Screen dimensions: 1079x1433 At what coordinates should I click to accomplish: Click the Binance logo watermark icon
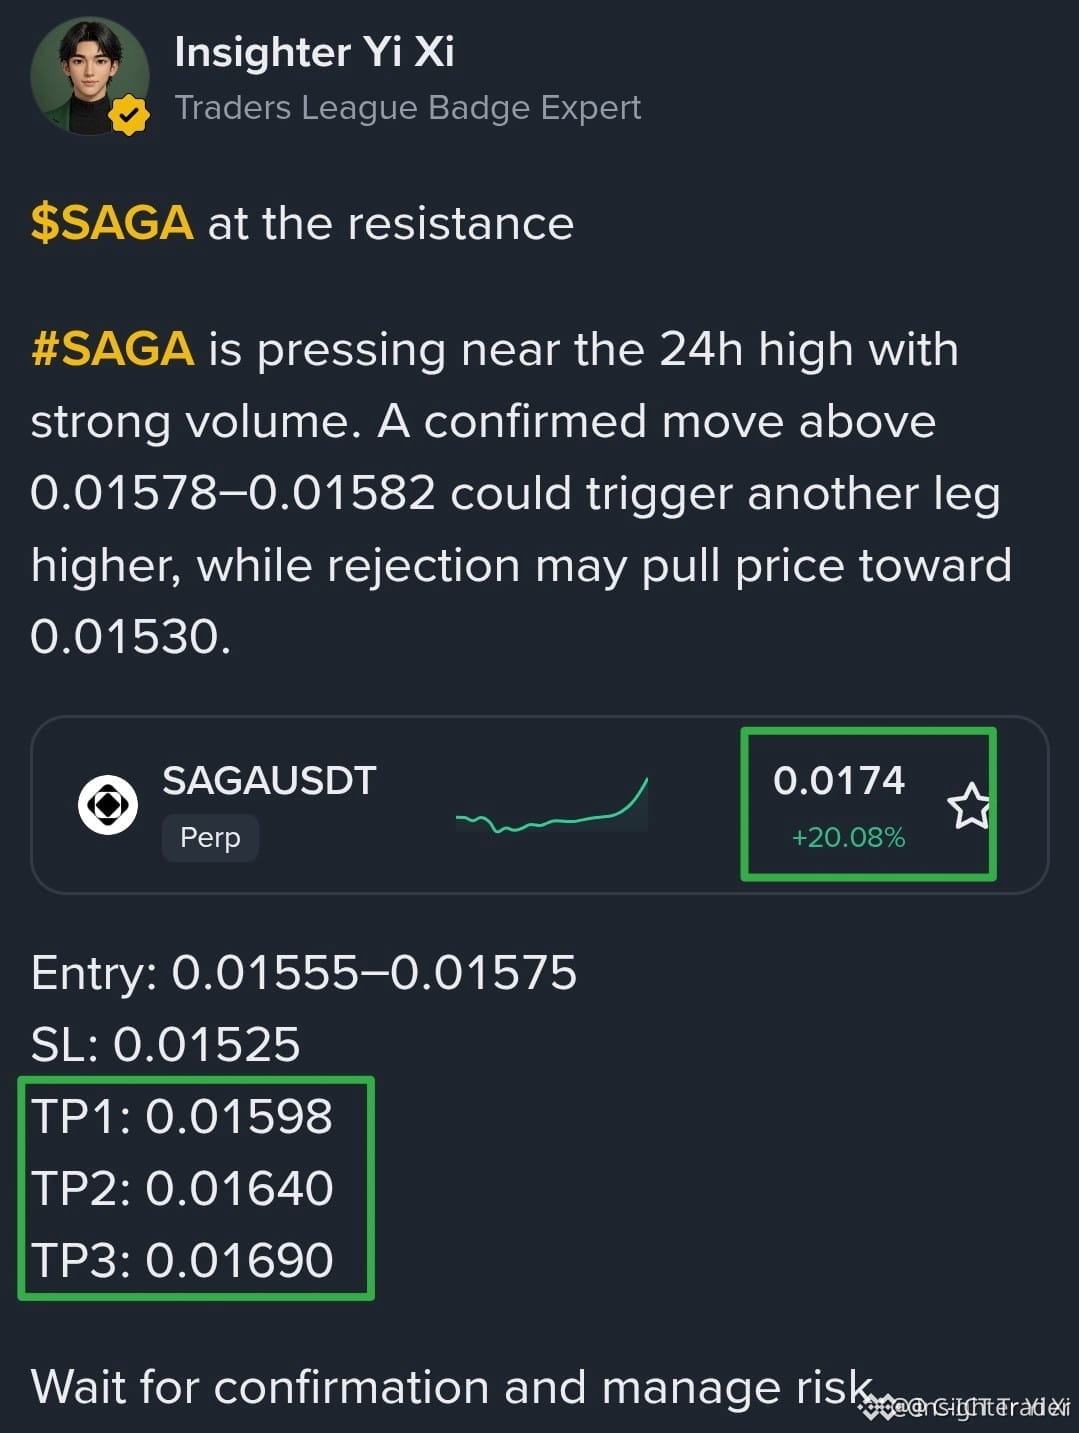click(x=878, y=1407)
